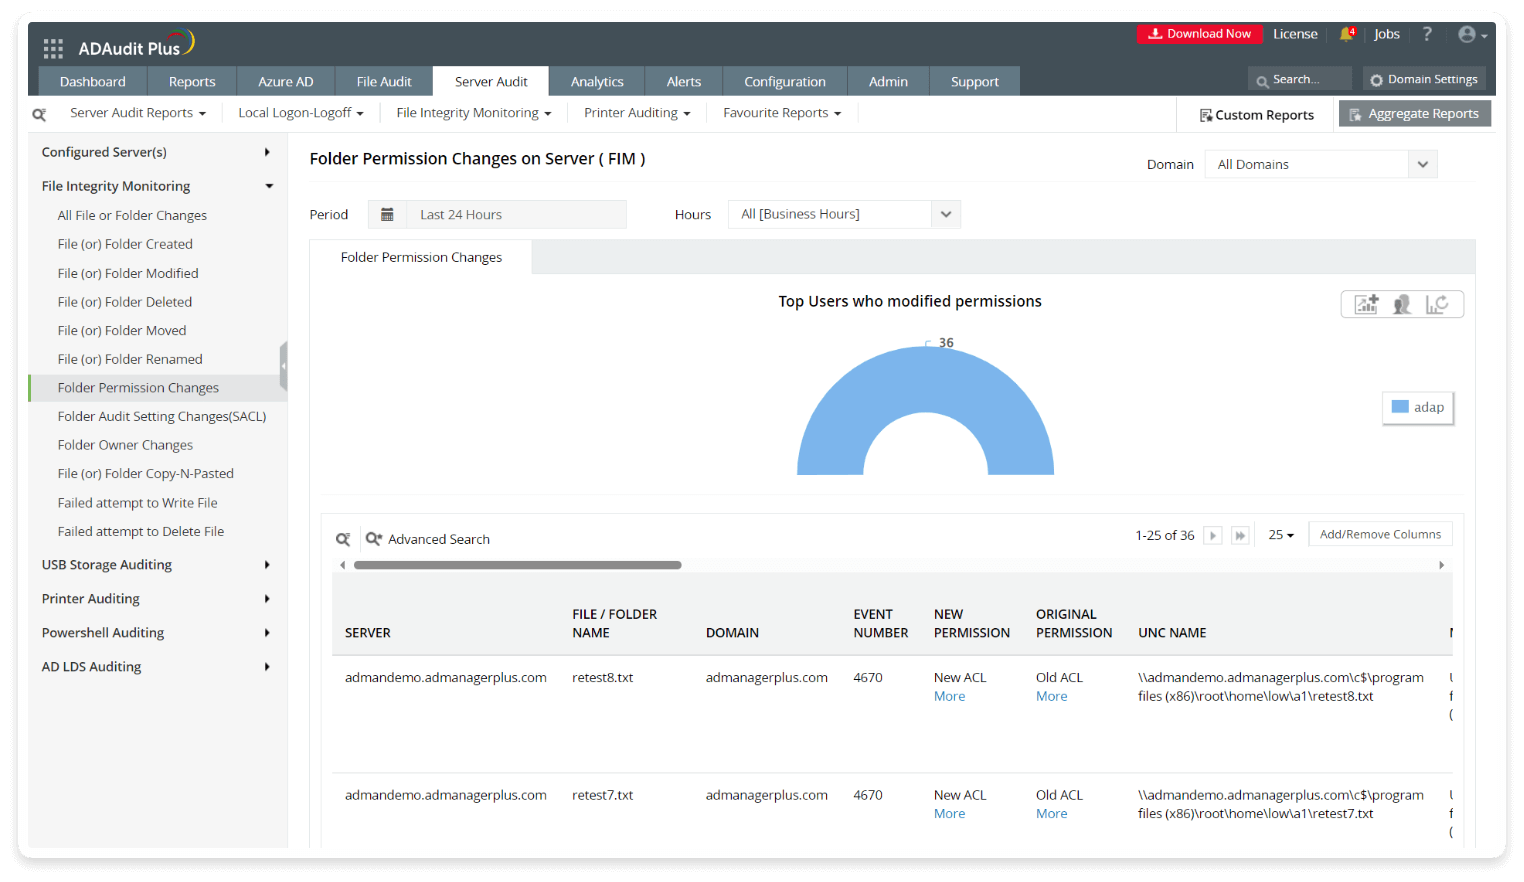This screenshot has height=882, width=1524.
Task: Click the refresh chart icon
Action: (x=1437, y=305)
